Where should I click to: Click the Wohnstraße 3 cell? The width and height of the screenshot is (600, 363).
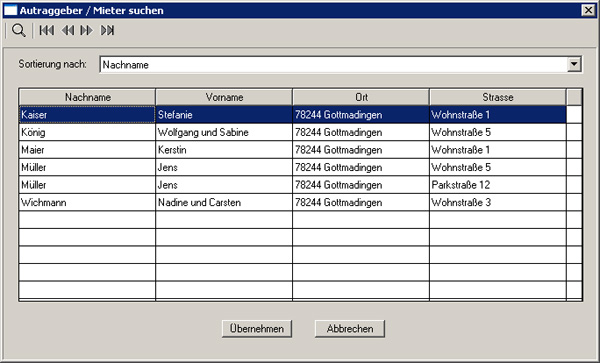point(497,202)
